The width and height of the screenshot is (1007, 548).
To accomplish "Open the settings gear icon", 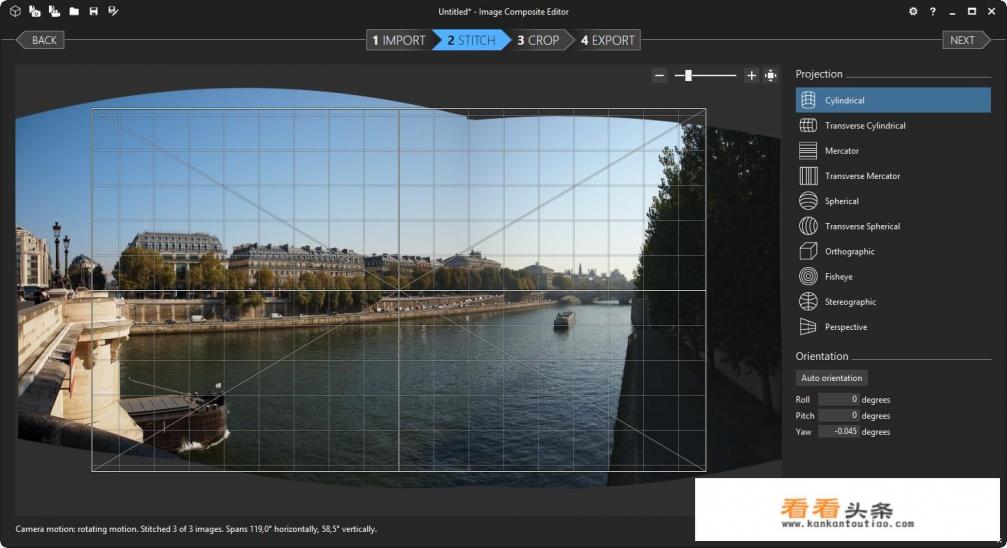I will [x=912, y=11].
